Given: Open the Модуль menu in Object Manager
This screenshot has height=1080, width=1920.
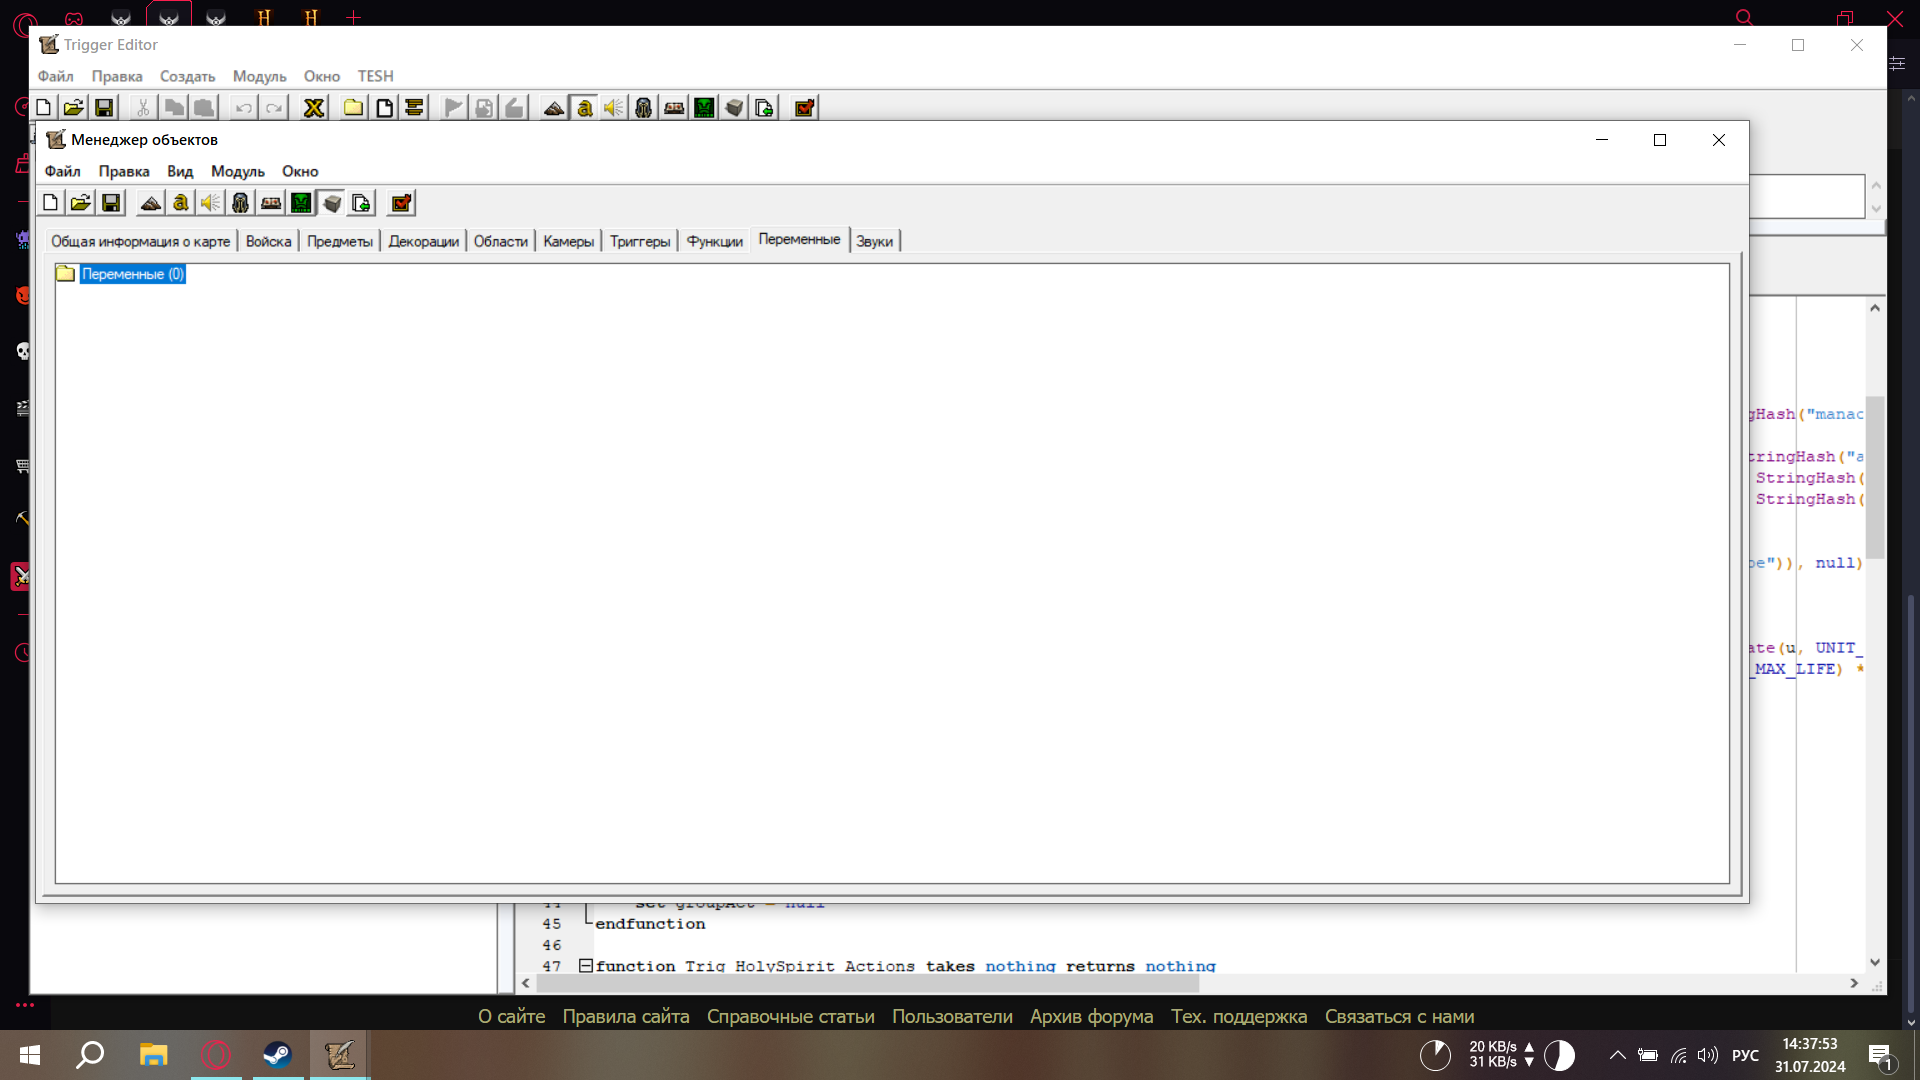Looking at the screenshot, I should (x=237, y=171).
